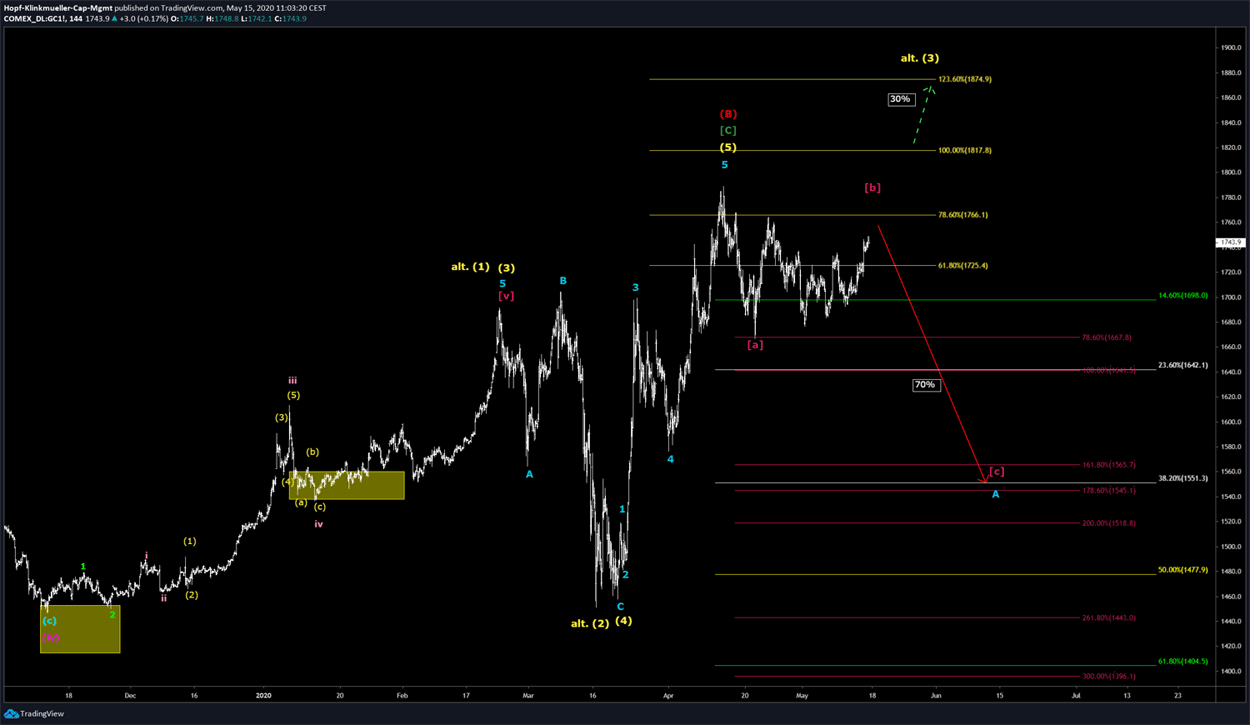Select the 30% probability label box
1250x725 pixels.
click(x=899, y=99)
